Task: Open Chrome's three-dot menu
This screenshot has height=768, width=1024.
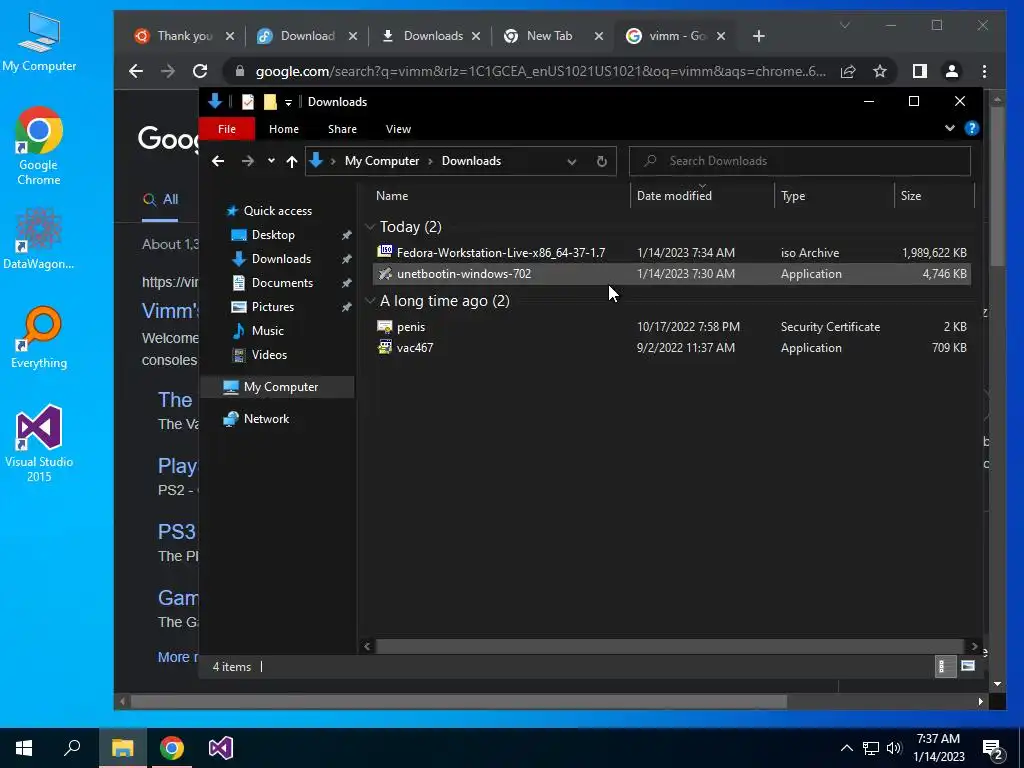Action: (x=984, y=71)
